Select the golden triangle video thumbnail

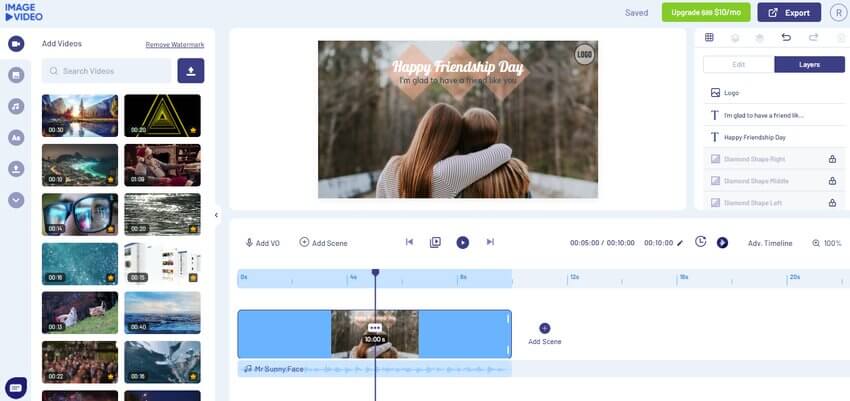(x=162, y=115)
